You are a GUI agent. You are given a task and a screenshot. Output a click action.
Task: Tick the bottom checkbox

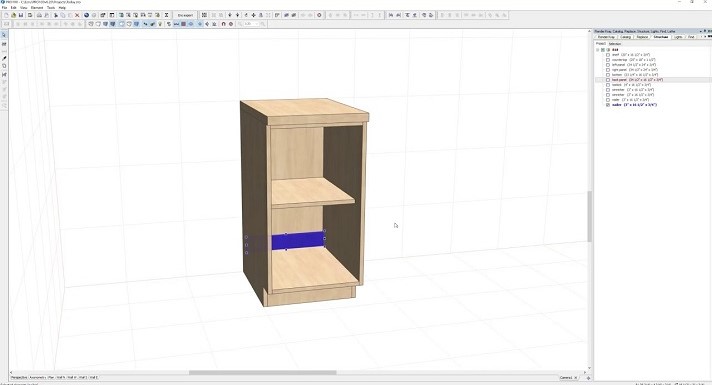click(x=608, y=75)
